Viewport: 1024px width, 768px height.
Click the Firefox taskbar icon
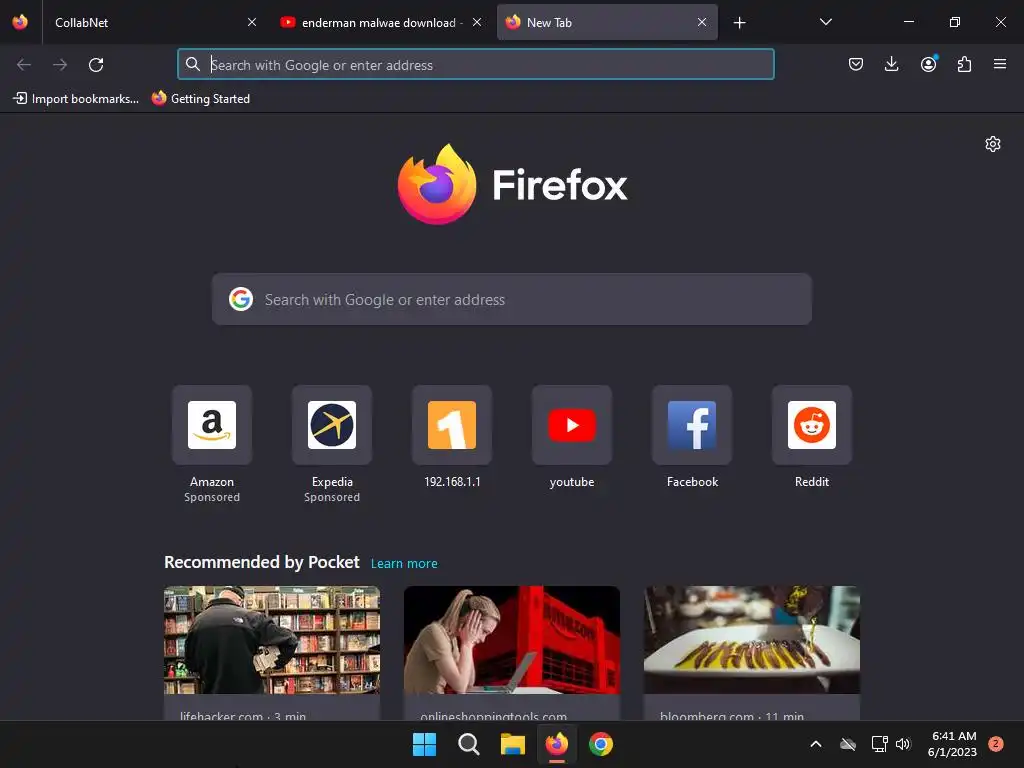(556, 744)
